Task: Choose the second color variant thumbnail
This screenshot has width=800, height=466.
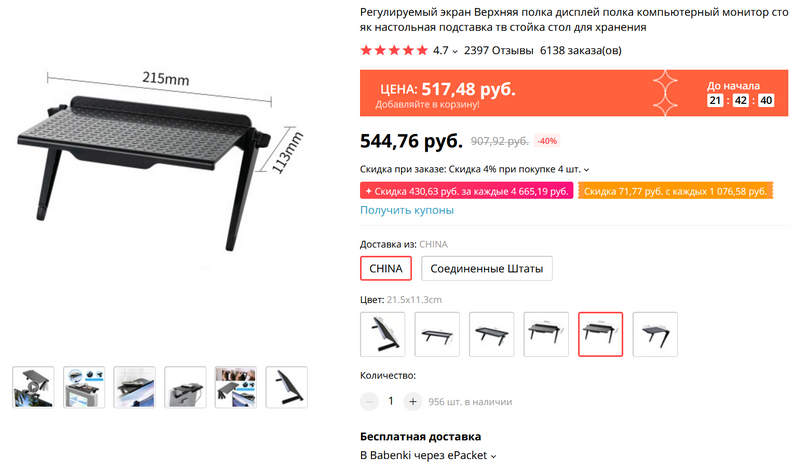Action: pyautogui.click(x=437, y=334)
